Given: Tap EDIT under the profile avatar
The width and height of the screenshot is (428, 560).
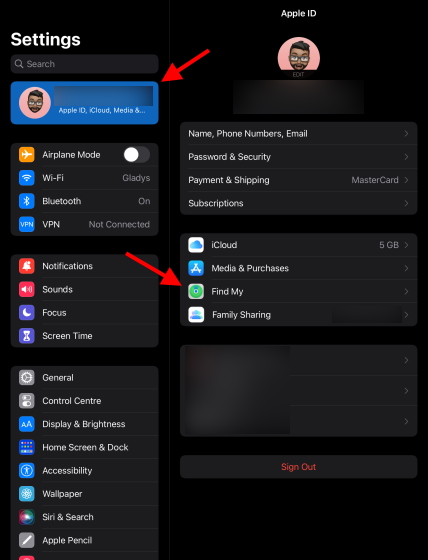Looking at the screenshot, I should click(x=299, y=75).
